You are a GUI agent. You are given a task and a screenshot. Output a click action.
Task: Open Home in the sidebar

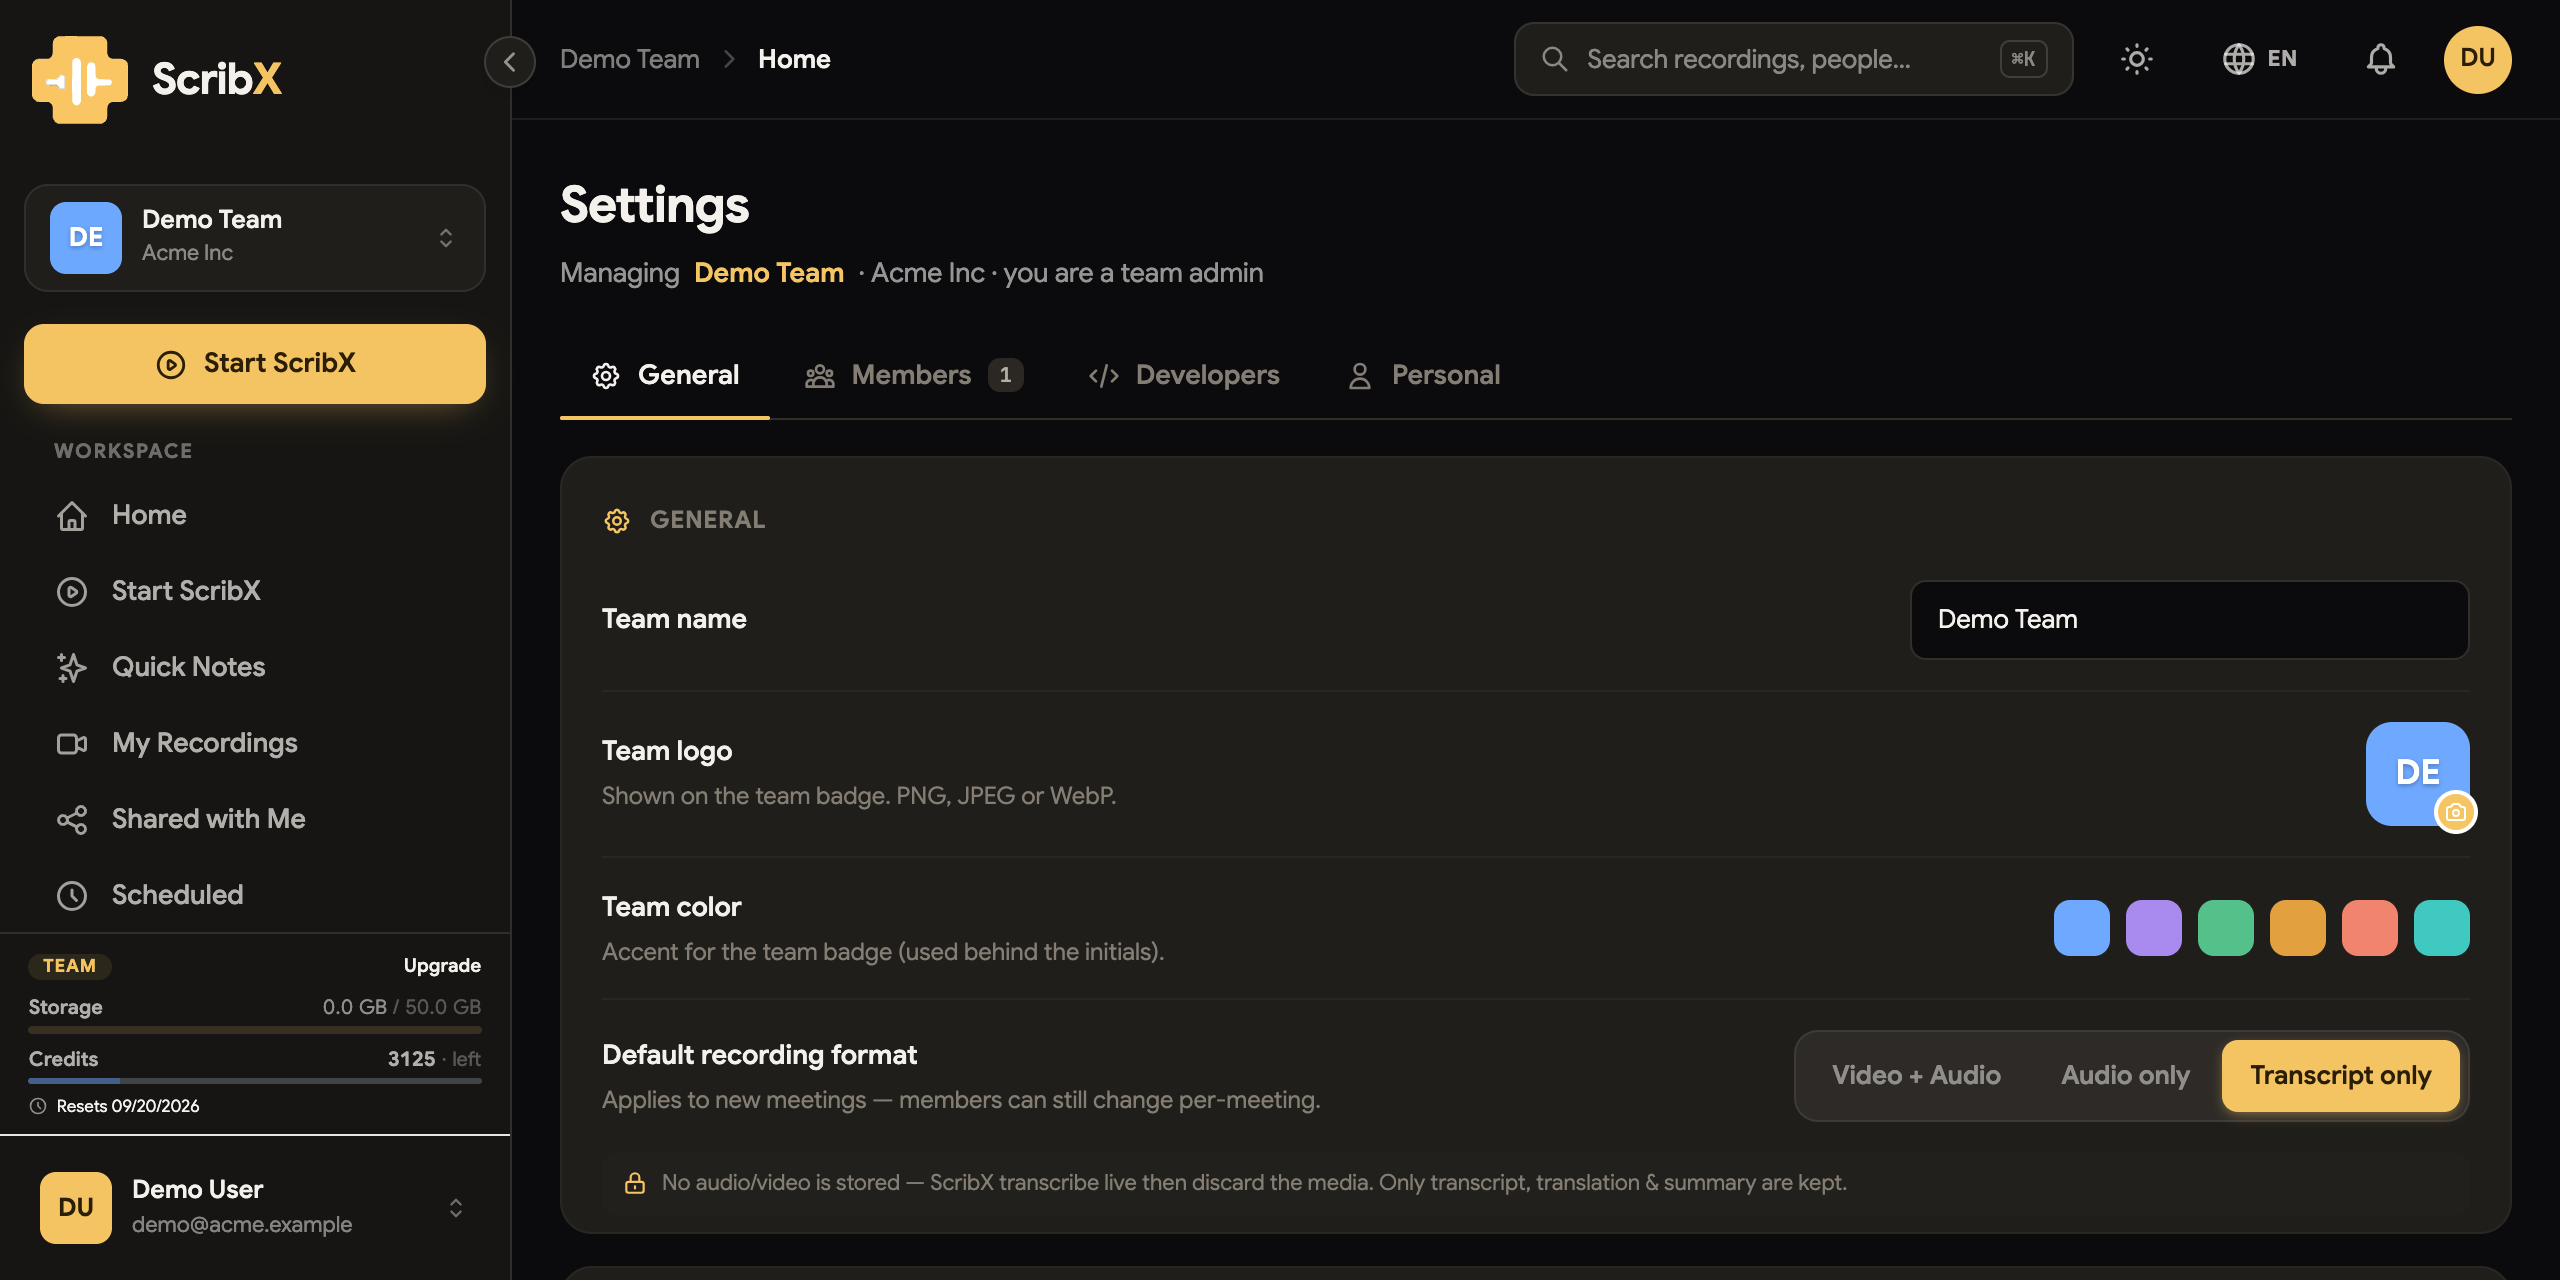255,515
